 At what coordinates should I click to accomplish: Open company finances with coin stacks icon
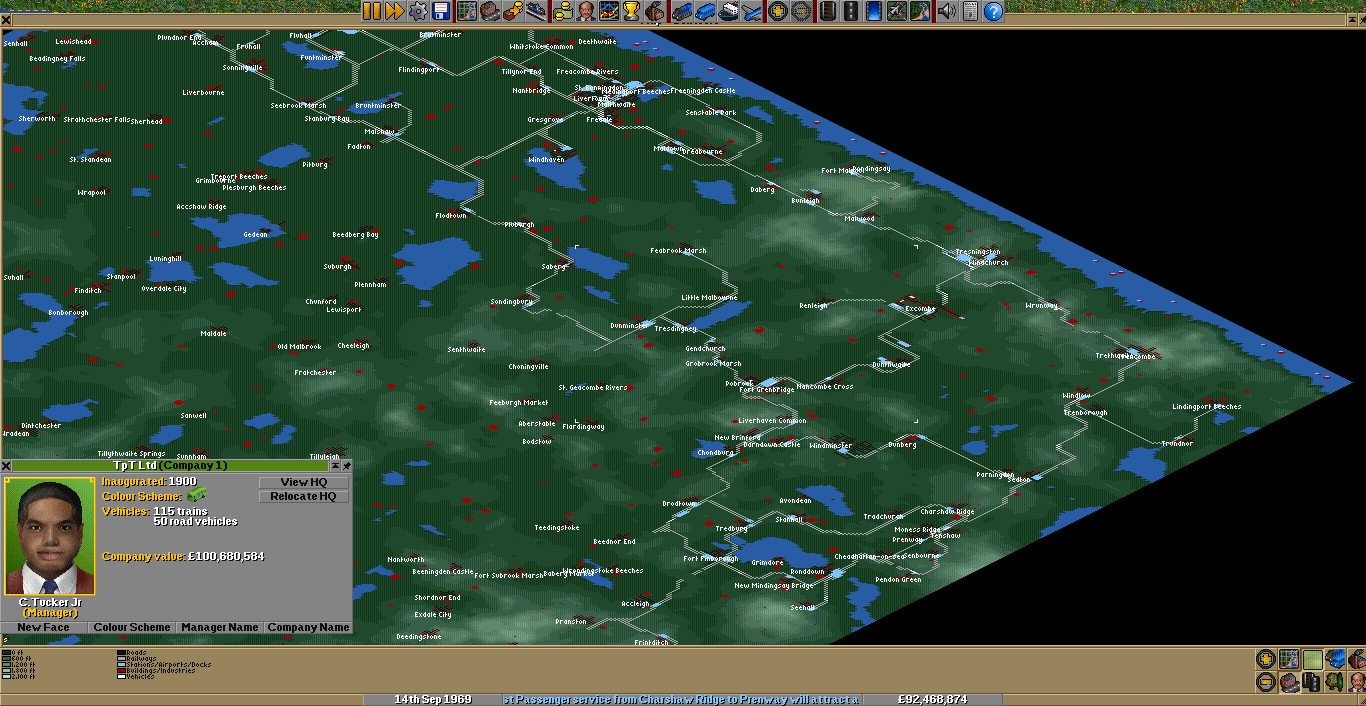click(x=563, y=11)
